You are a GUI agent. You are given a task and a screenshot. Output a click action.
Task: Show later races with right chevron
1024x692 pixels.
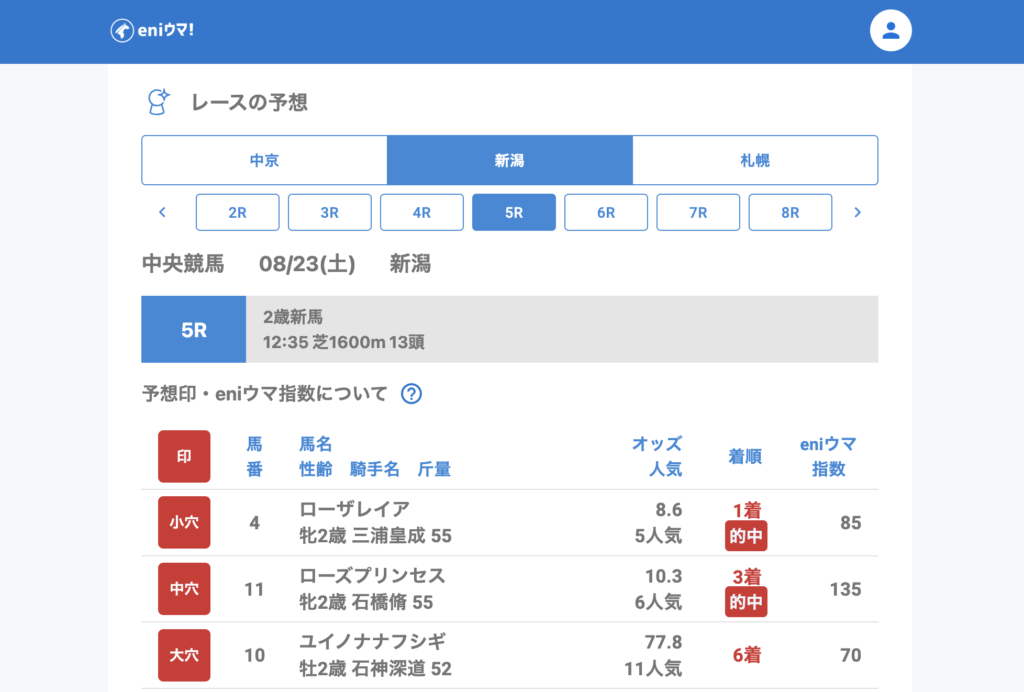857,212
